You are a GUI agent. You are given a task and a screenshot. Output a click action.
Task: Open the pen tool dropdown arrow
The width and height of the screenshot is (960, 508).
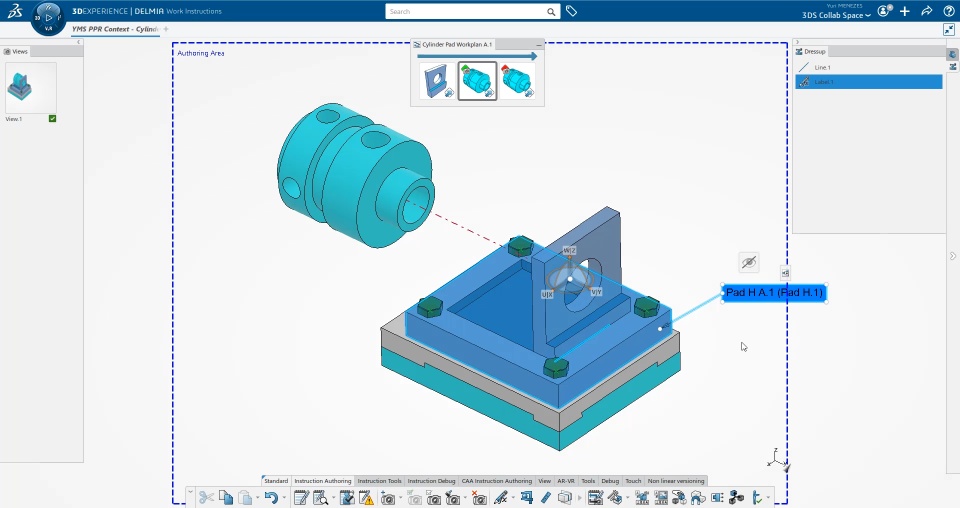click(x=513, y=498)
